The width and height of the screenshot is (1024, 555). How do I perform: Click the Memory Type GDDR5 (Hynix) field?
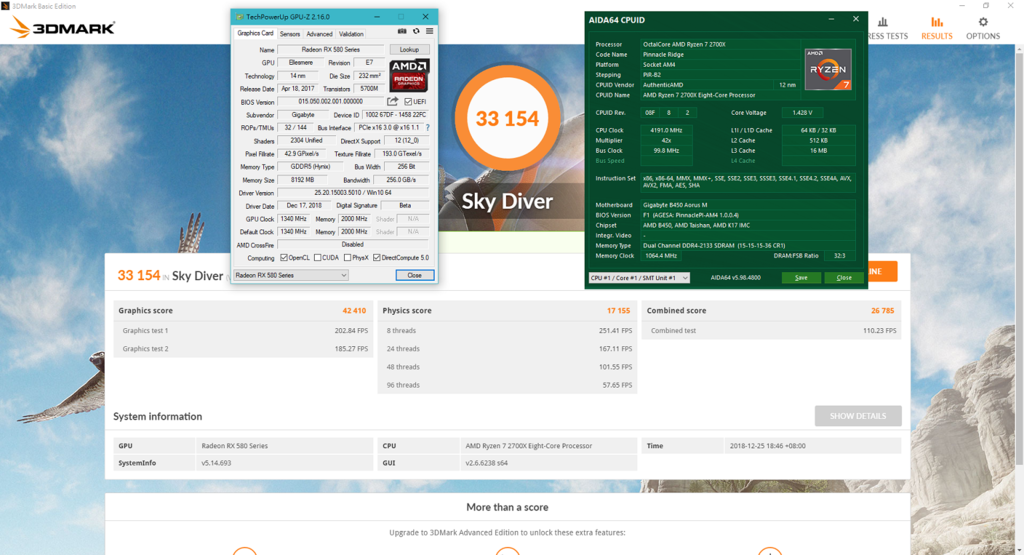coord(310,167)
